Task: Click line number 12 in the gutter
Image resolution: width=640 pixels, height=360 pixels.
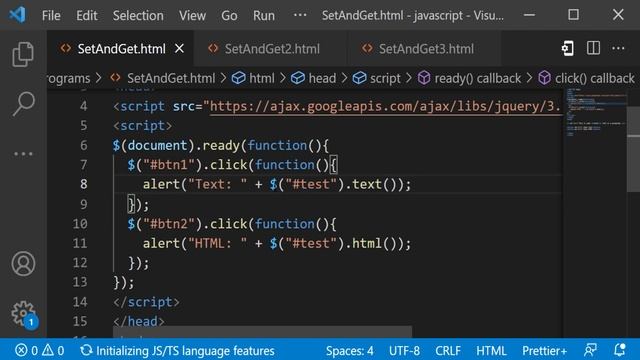Action: click(x=80, y=262)
